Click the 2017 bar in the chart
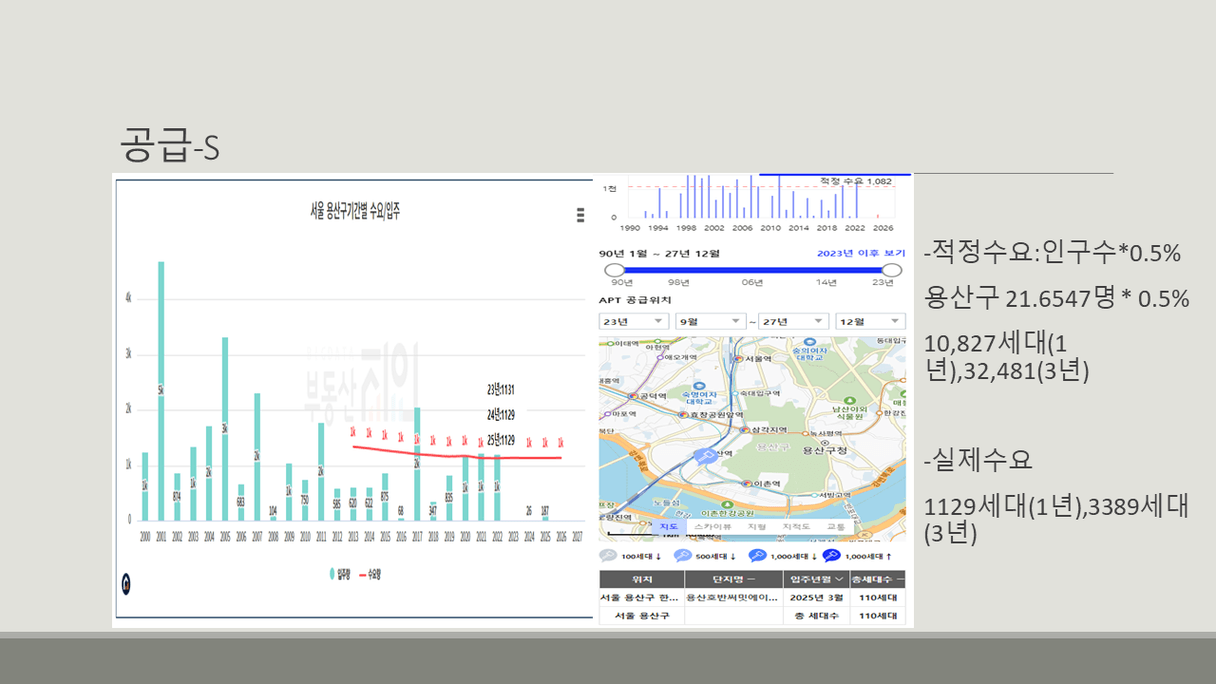1216x684 pixels. click(x=417, y=464)
